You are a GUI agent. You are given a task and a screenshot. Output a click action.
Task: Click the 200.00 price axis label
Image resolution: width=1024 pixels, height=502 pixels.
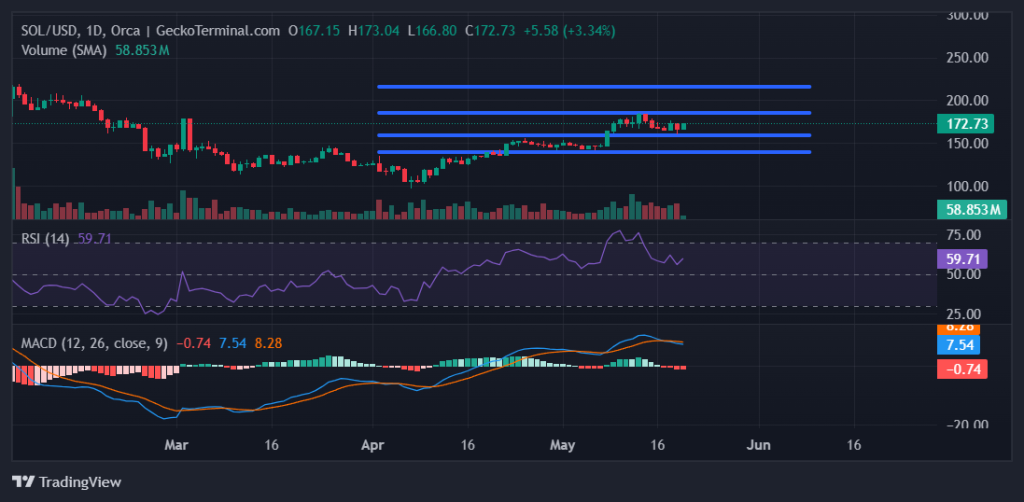point(968,101)
